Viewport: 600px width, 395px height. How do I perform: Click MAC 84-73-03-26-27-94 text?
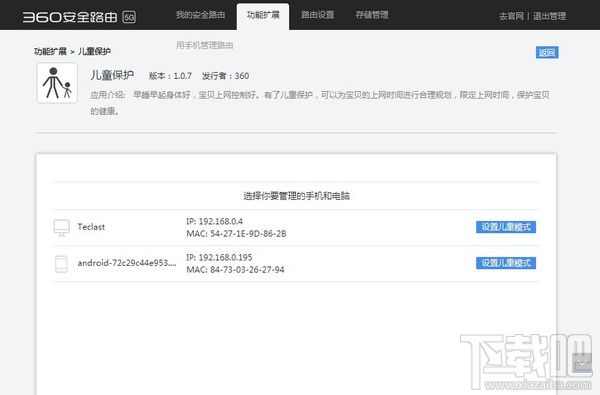(235, 269)
